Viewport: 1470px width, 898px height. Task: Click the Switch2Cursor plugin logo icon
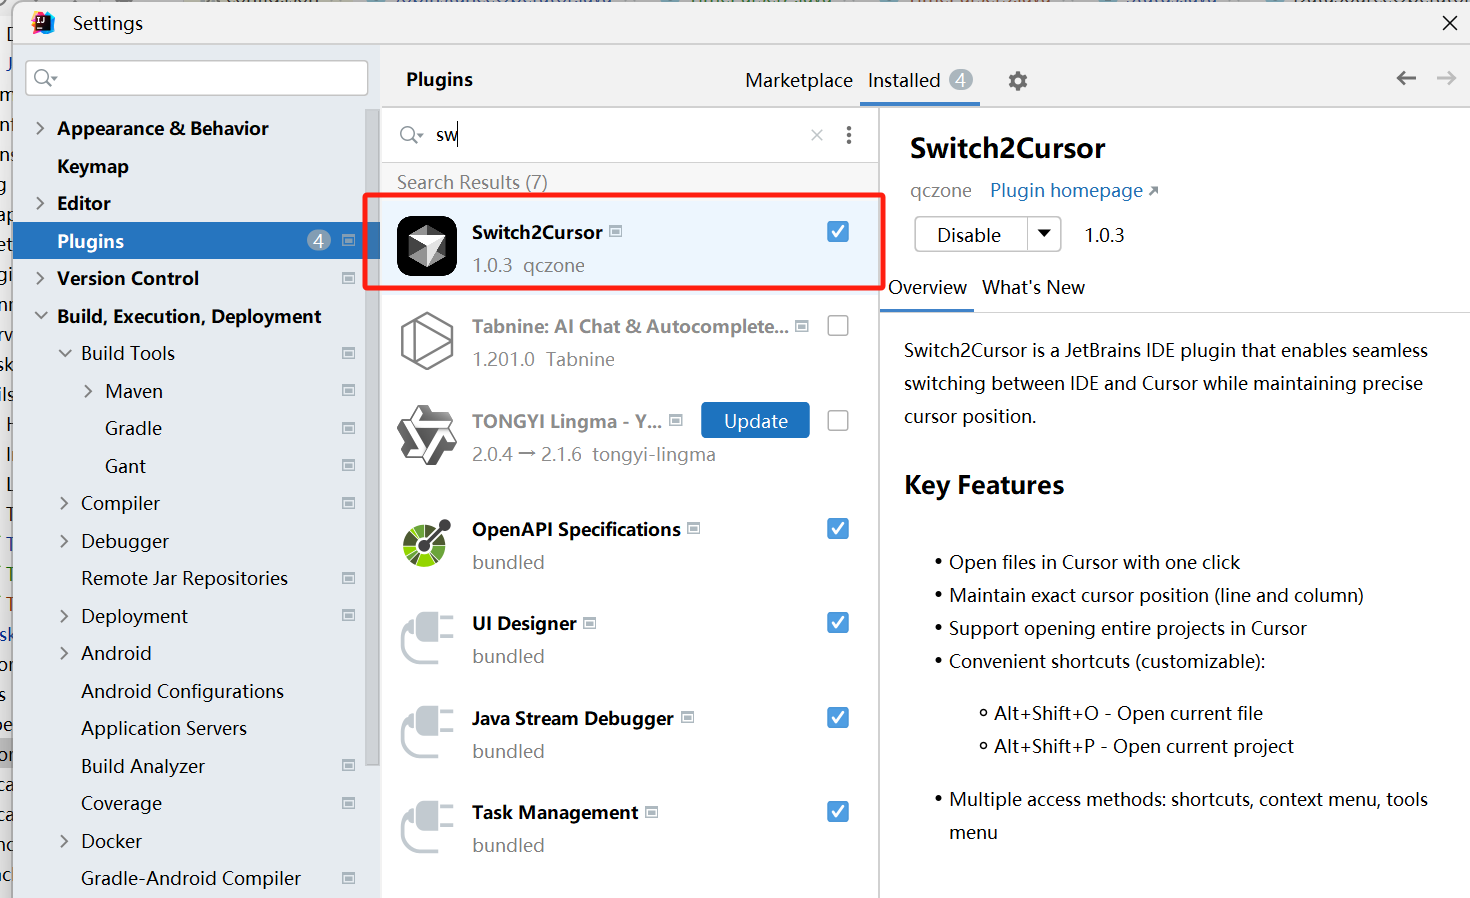(427, 246)
